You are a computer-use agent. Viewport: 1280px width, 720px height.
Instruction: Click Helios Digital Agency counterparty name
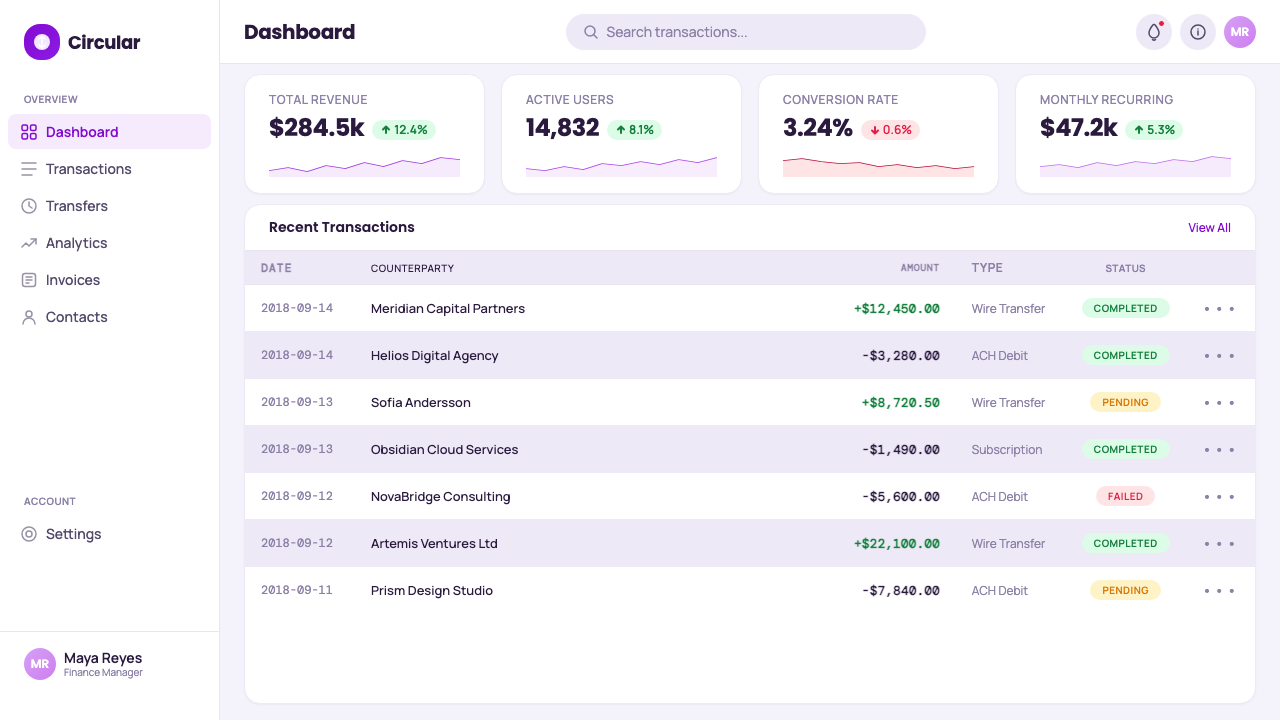434,356
